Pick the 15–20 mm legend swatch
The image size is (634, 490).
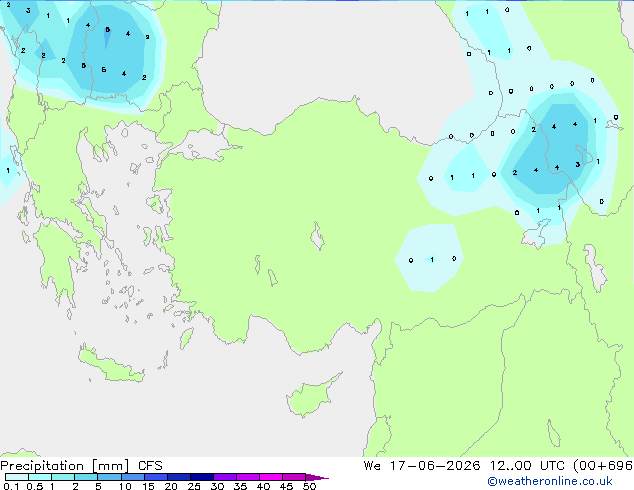click(156, 477)
